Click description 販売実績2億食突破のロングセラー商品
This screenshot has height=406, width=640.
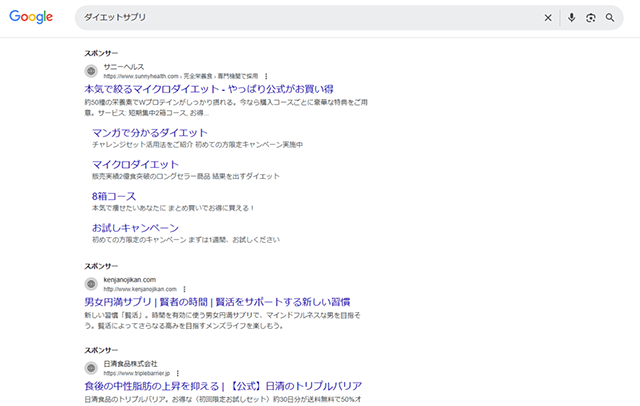(x=186, y=176)
